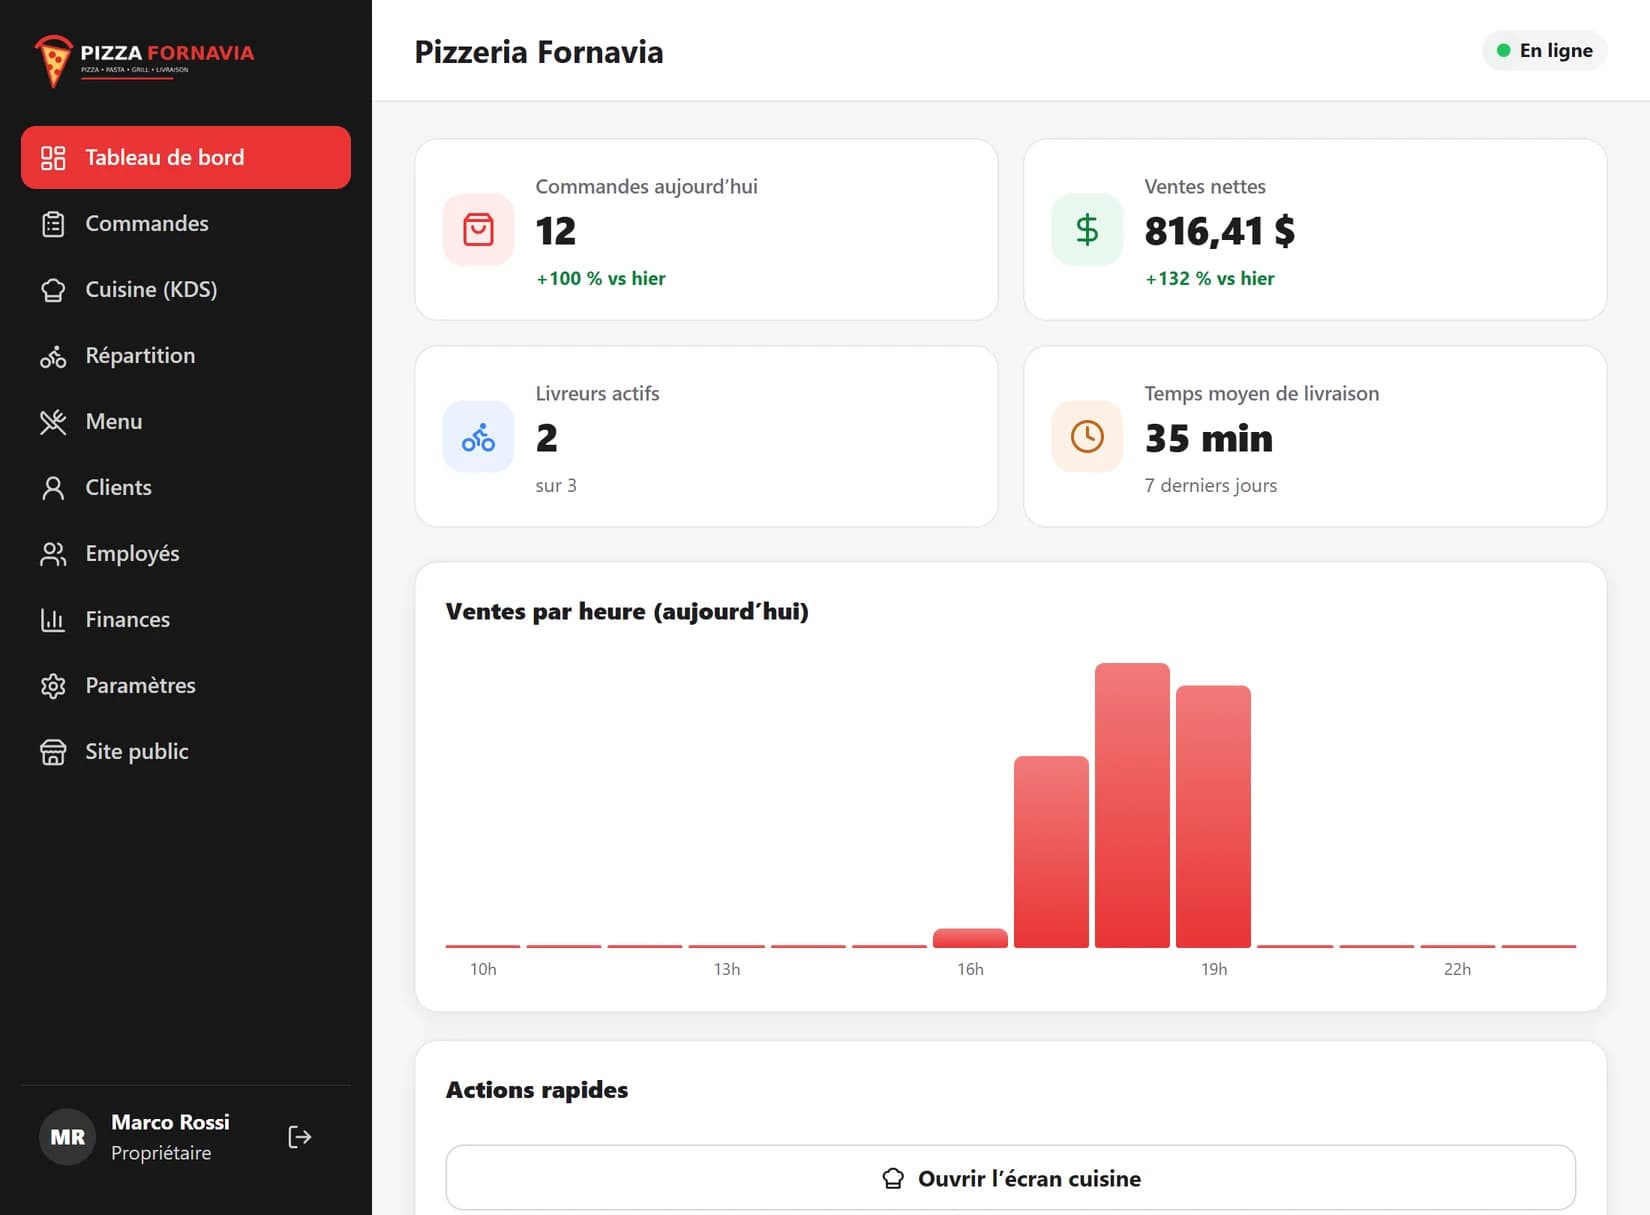
Task: Click the 19h bar in hourly sales
Action: click(1213, 816)
